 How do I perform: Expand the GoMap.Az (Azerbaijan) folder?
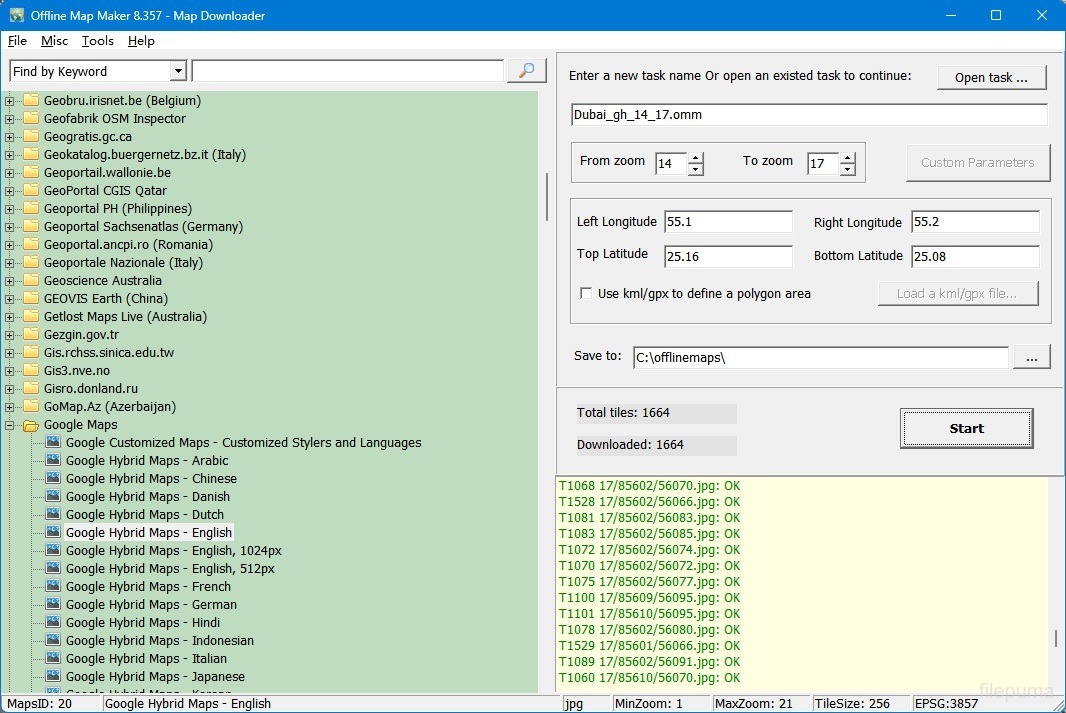10,407
